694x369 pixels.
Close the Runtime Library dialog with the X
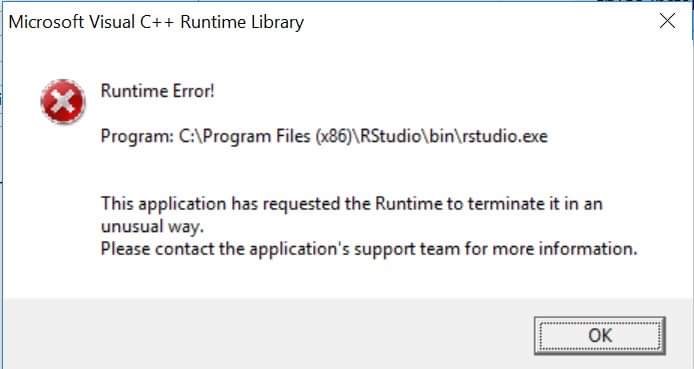coord(667,21)
